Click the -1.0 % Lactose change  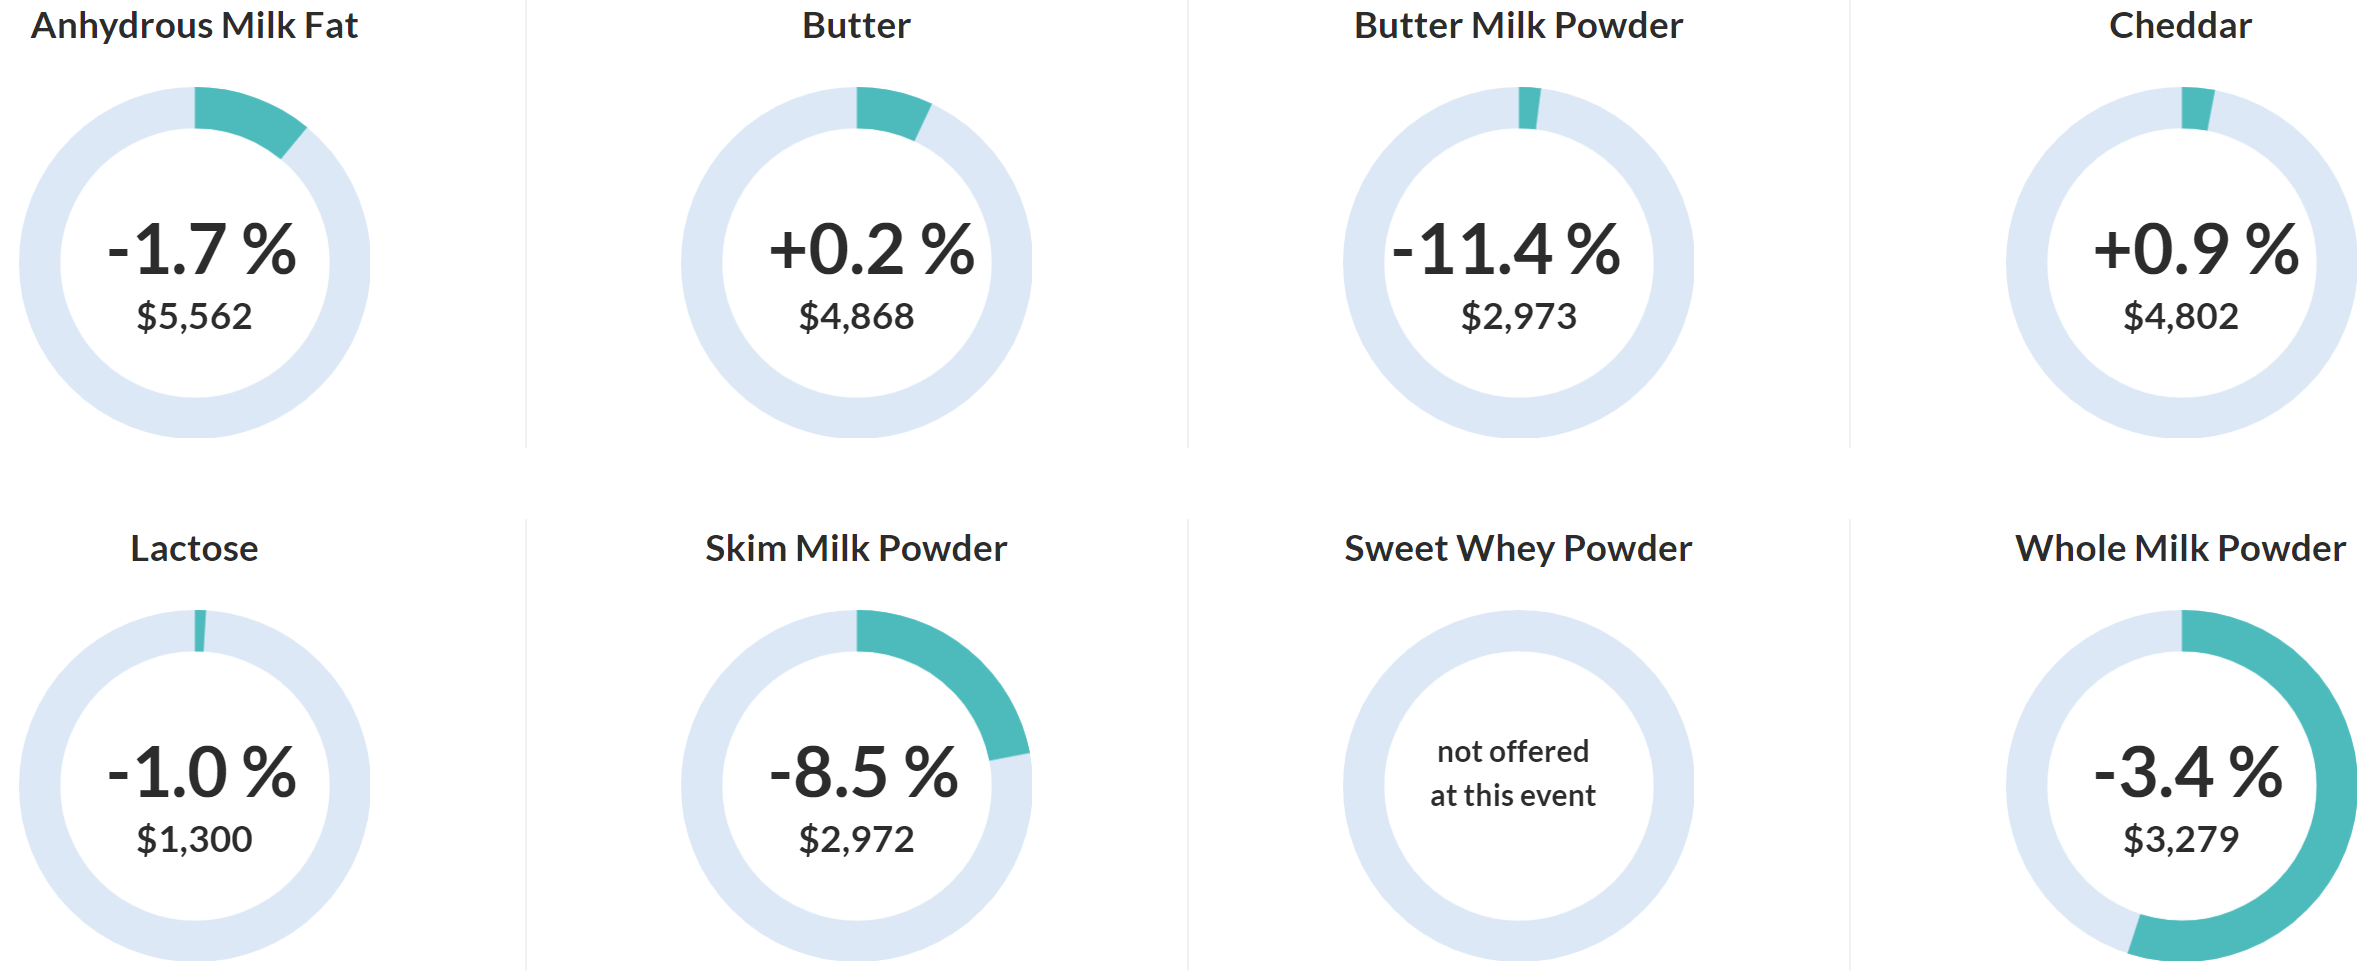point(202,772)
